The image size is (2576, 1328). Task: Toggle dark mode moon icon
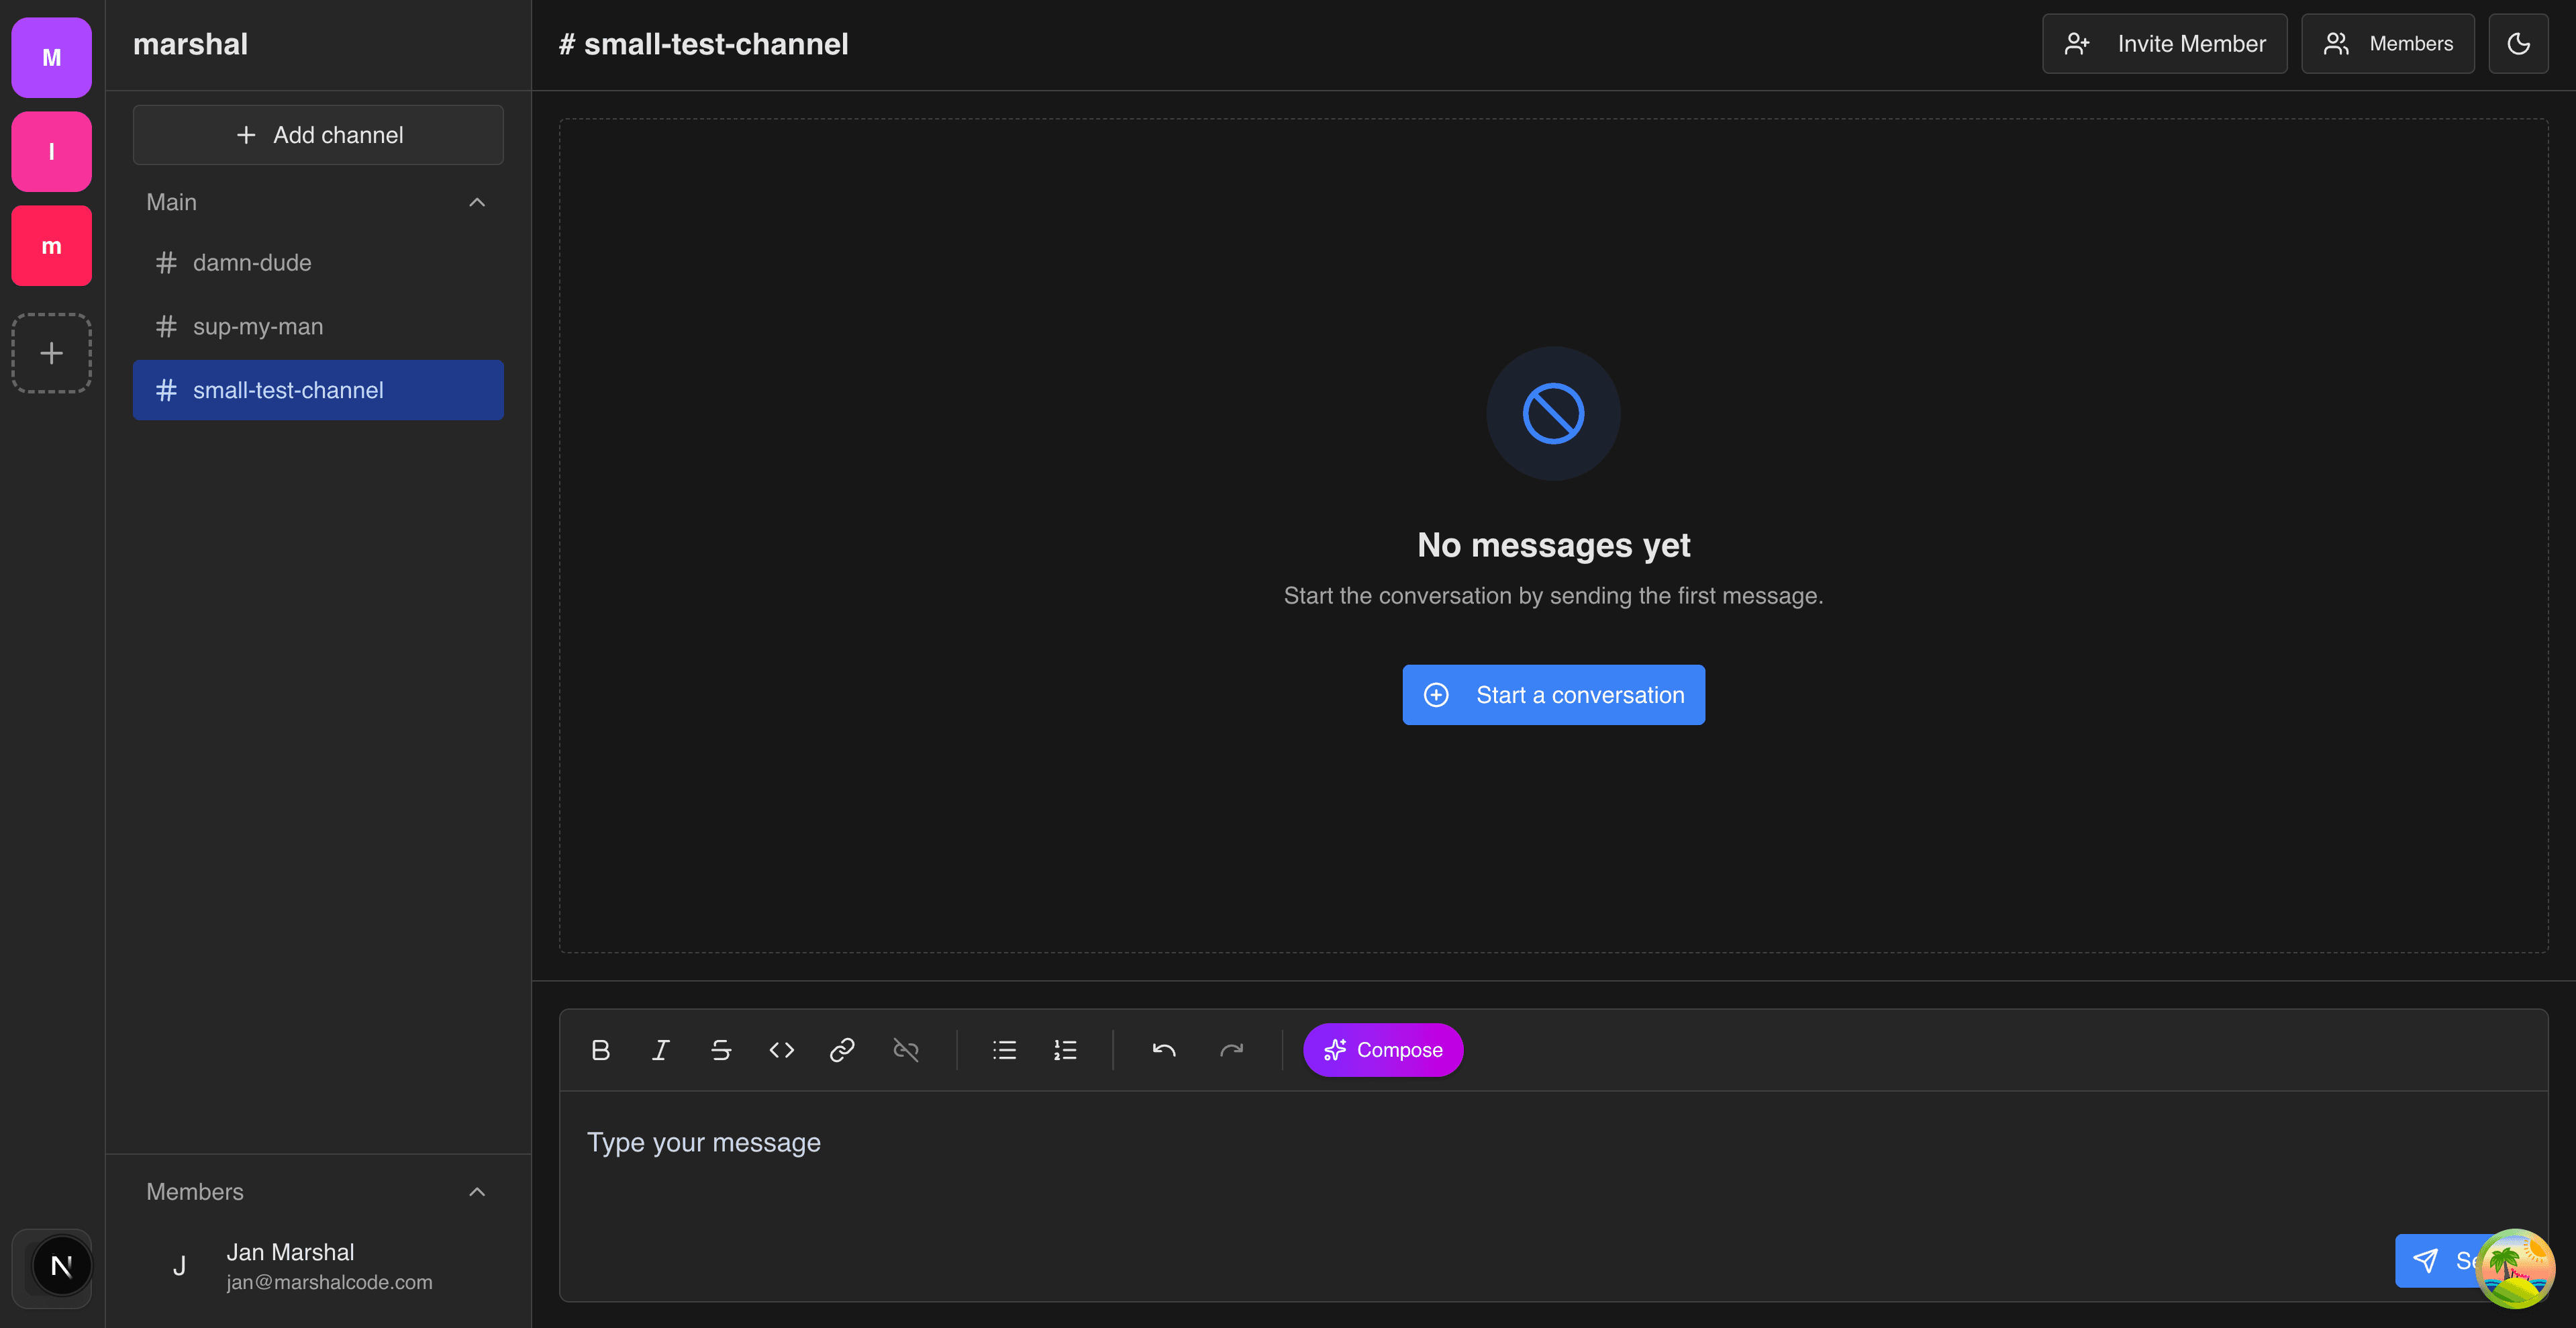pos(2518,43)
